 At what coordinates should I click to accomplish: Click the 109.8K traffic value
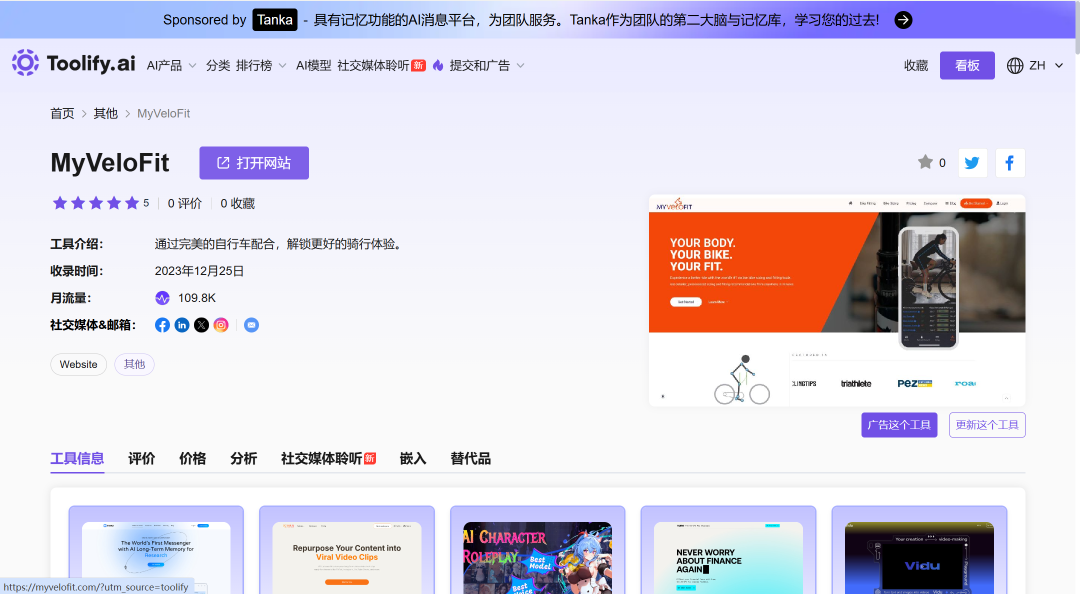(x=197, y=298)
